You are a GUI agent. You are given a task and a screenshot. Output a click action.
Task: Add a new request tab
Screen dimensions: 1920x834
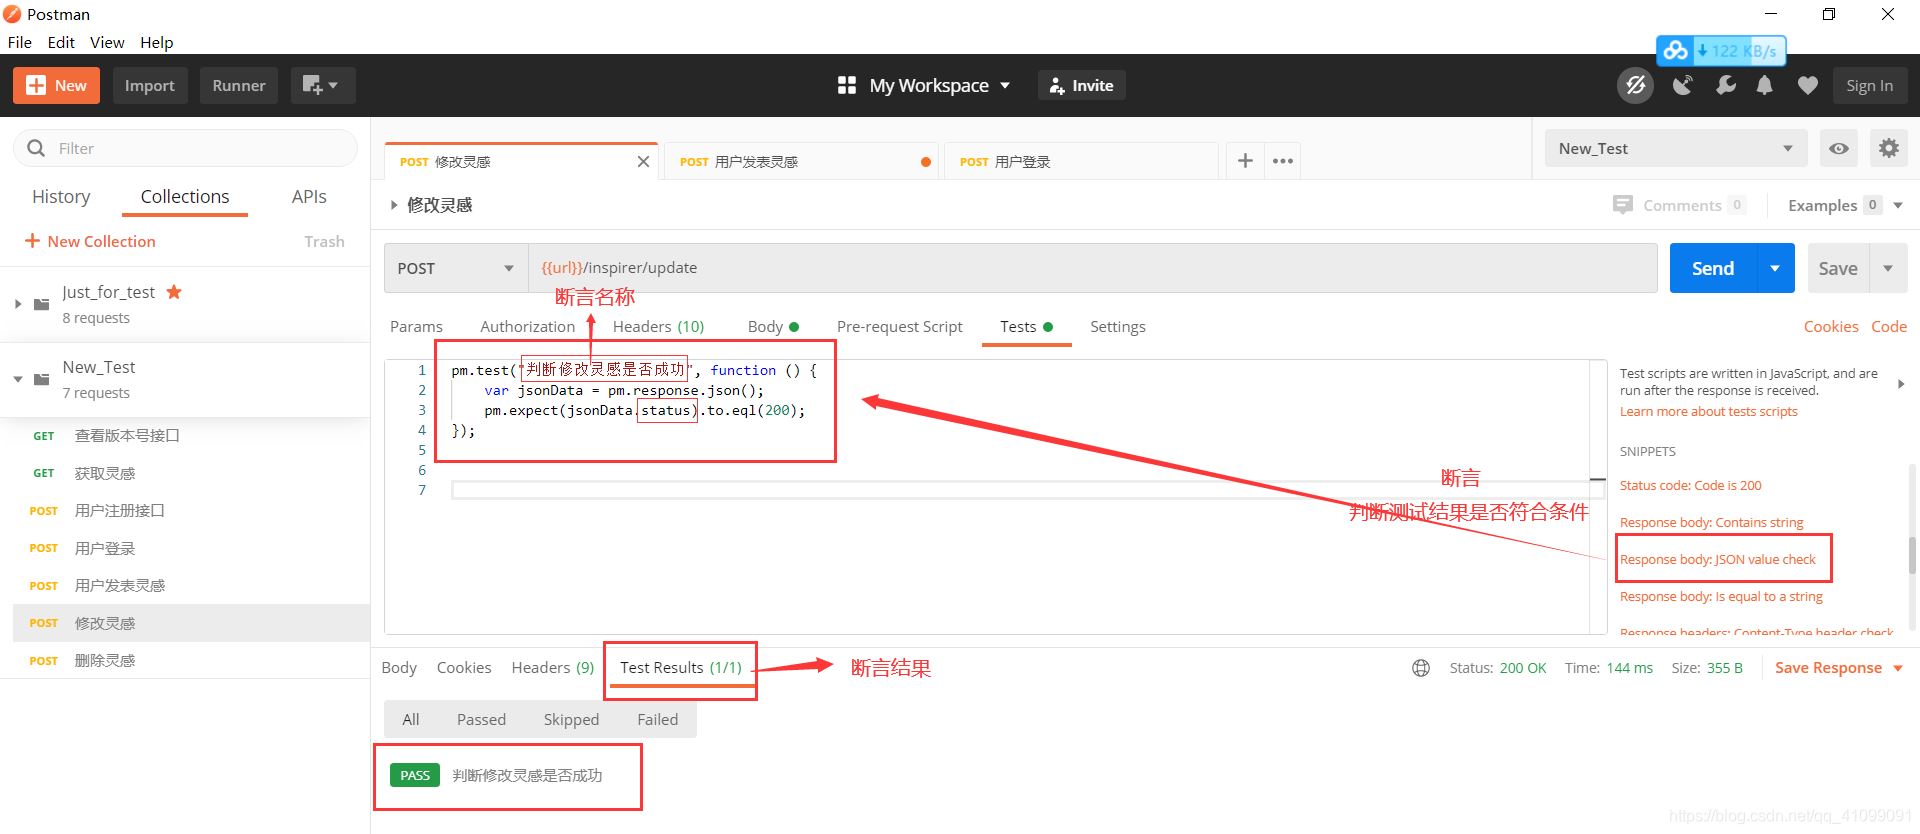[1245, 161]
